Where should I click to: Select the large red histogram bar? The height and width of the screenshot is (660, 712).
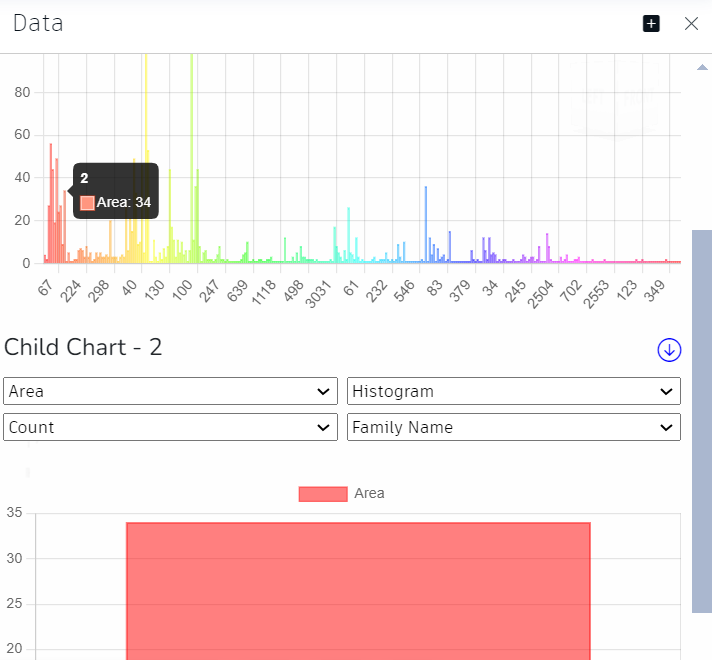pyautogui.click(x=358, y=590)
